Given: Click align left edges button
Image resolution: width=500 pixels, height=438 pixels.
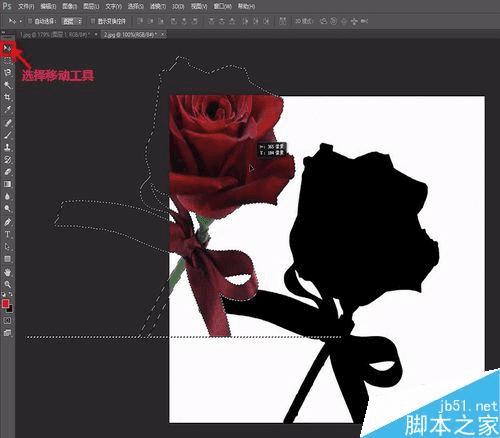Looking at the screenshot, I should click(174, 21).
